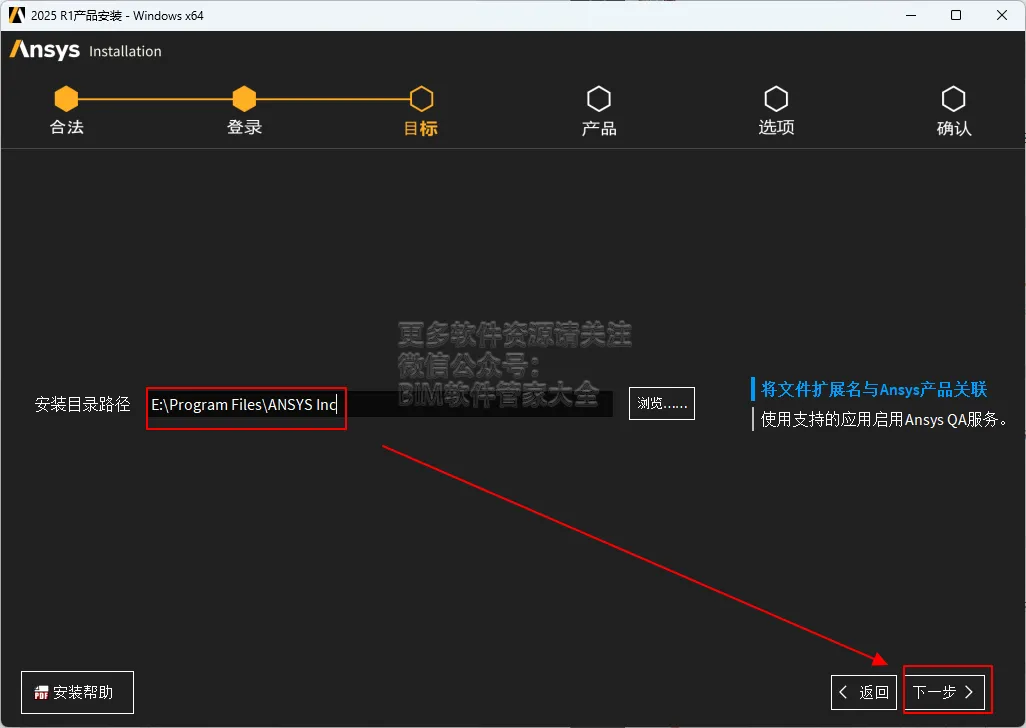Viewport: 1026px width, 728px height.
Task: Click the 返回 back button
Action: click(x=864, y=692)
